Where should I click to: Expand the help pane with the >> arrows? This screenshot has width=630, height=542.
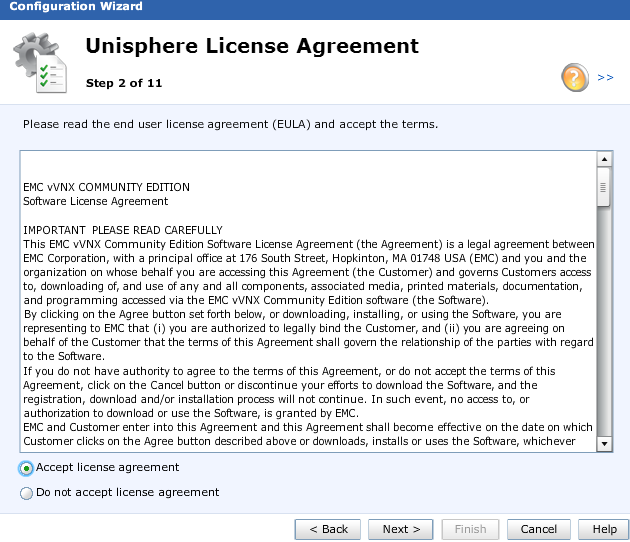[605, 77]
